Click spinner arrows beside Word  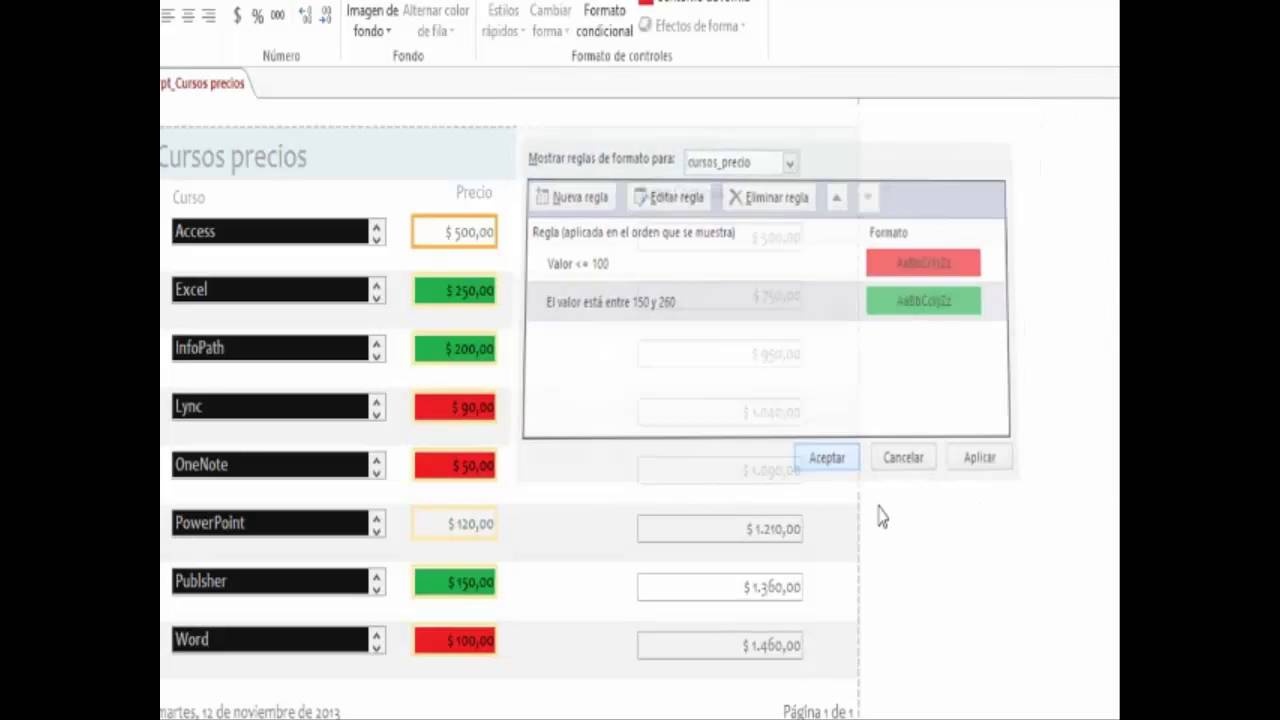coord(377,640)
